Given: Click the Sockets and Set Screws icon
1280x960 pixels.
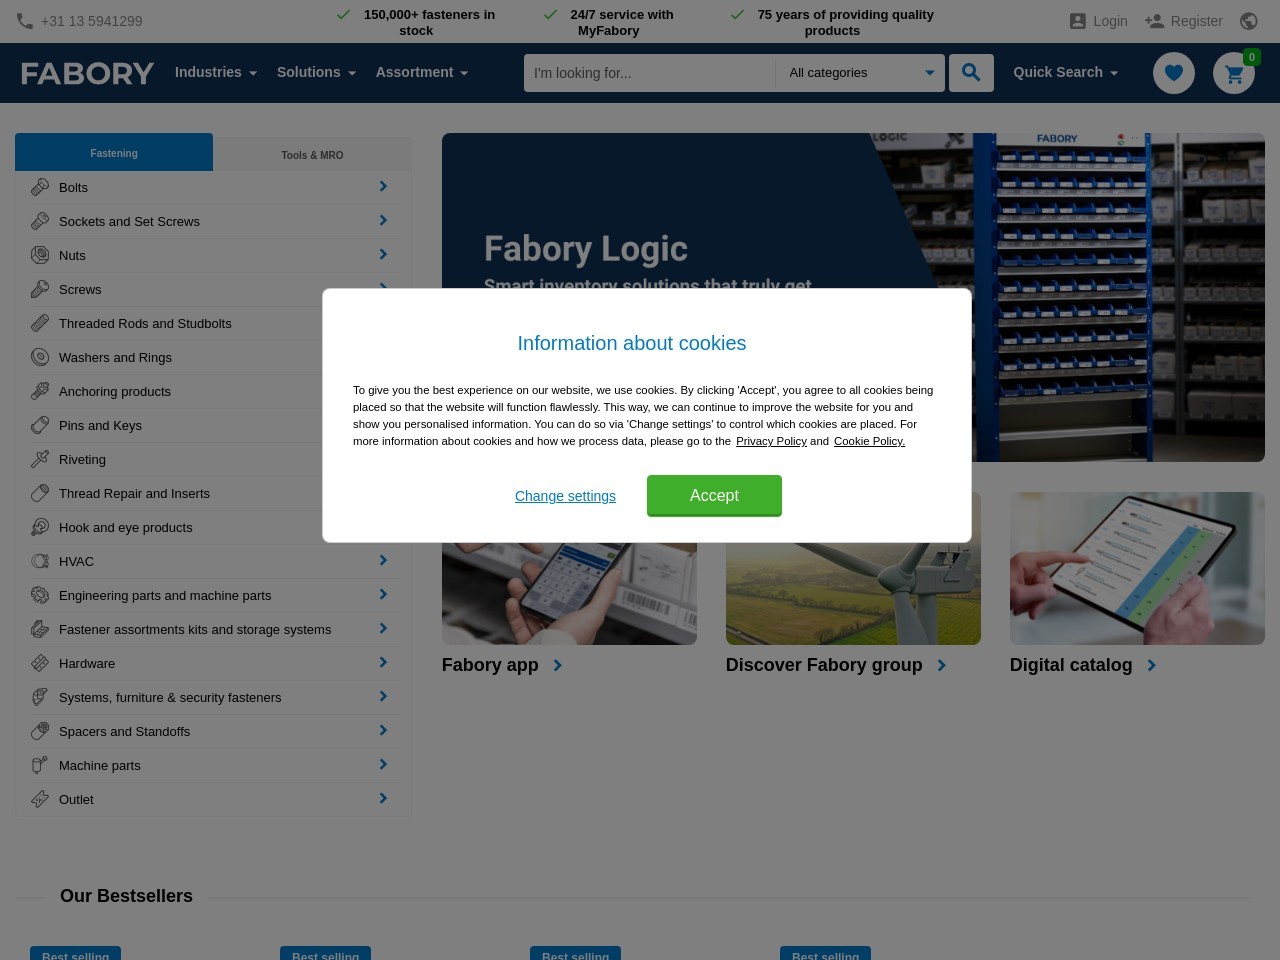Looking at the screenshot, I should point(40,221).
